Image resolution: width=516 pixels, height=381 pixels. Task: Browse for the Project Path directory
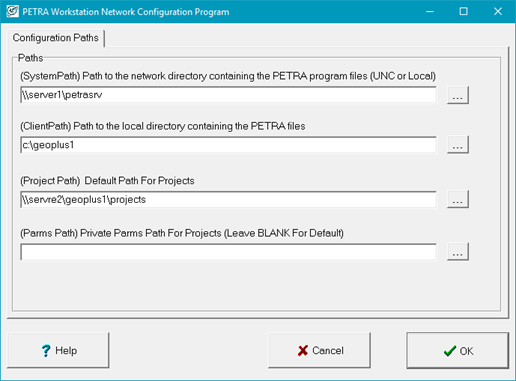458,199
